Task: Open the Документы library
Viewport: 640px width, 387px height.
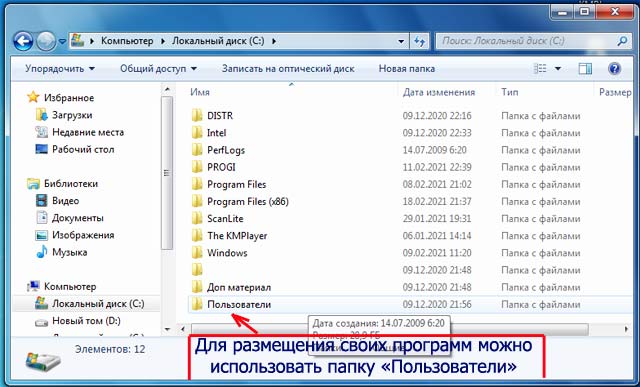Action: 78,218
